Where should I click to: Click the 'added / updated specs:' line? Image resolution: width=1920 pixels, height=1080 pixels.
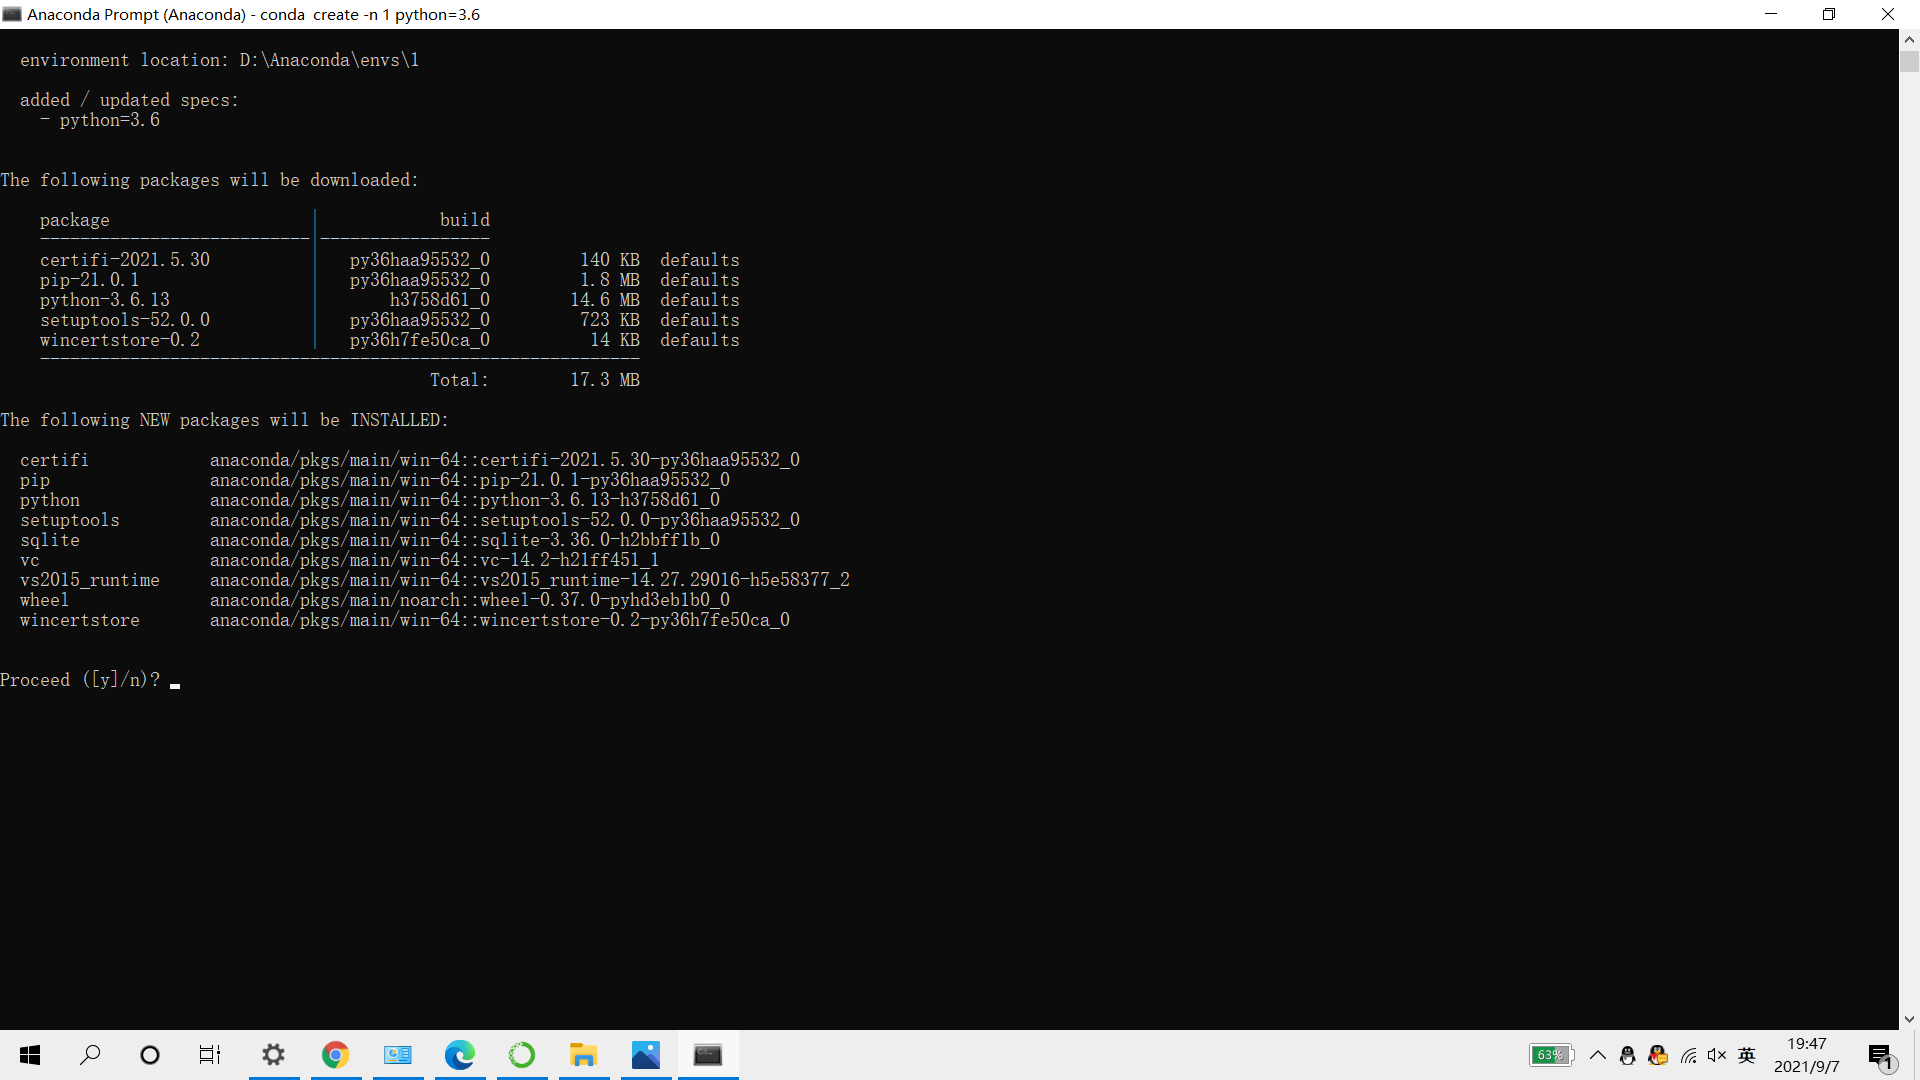[x=130, y=100]
